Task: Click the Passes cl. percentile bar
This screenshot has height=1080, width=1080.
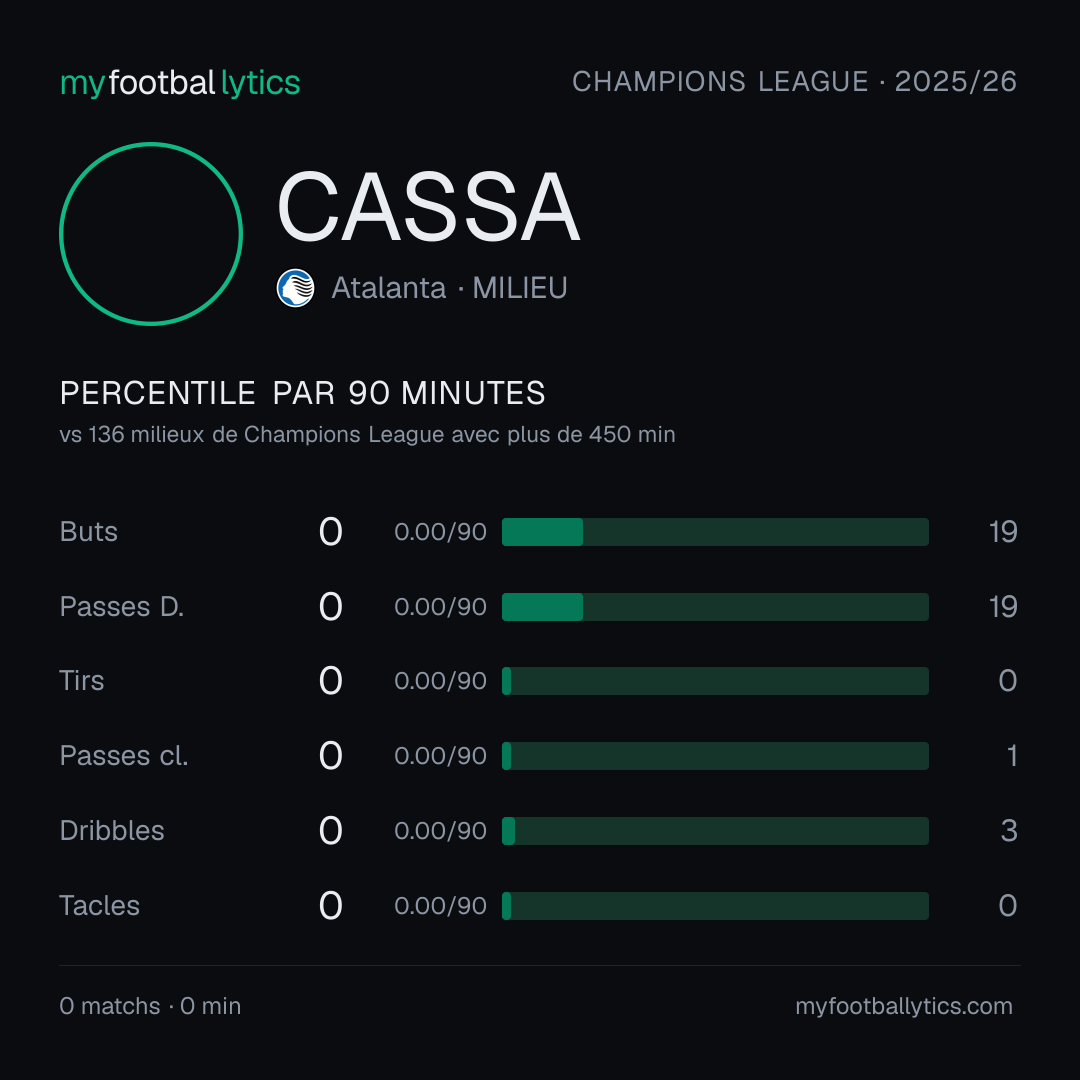Action: click(715, 756)
